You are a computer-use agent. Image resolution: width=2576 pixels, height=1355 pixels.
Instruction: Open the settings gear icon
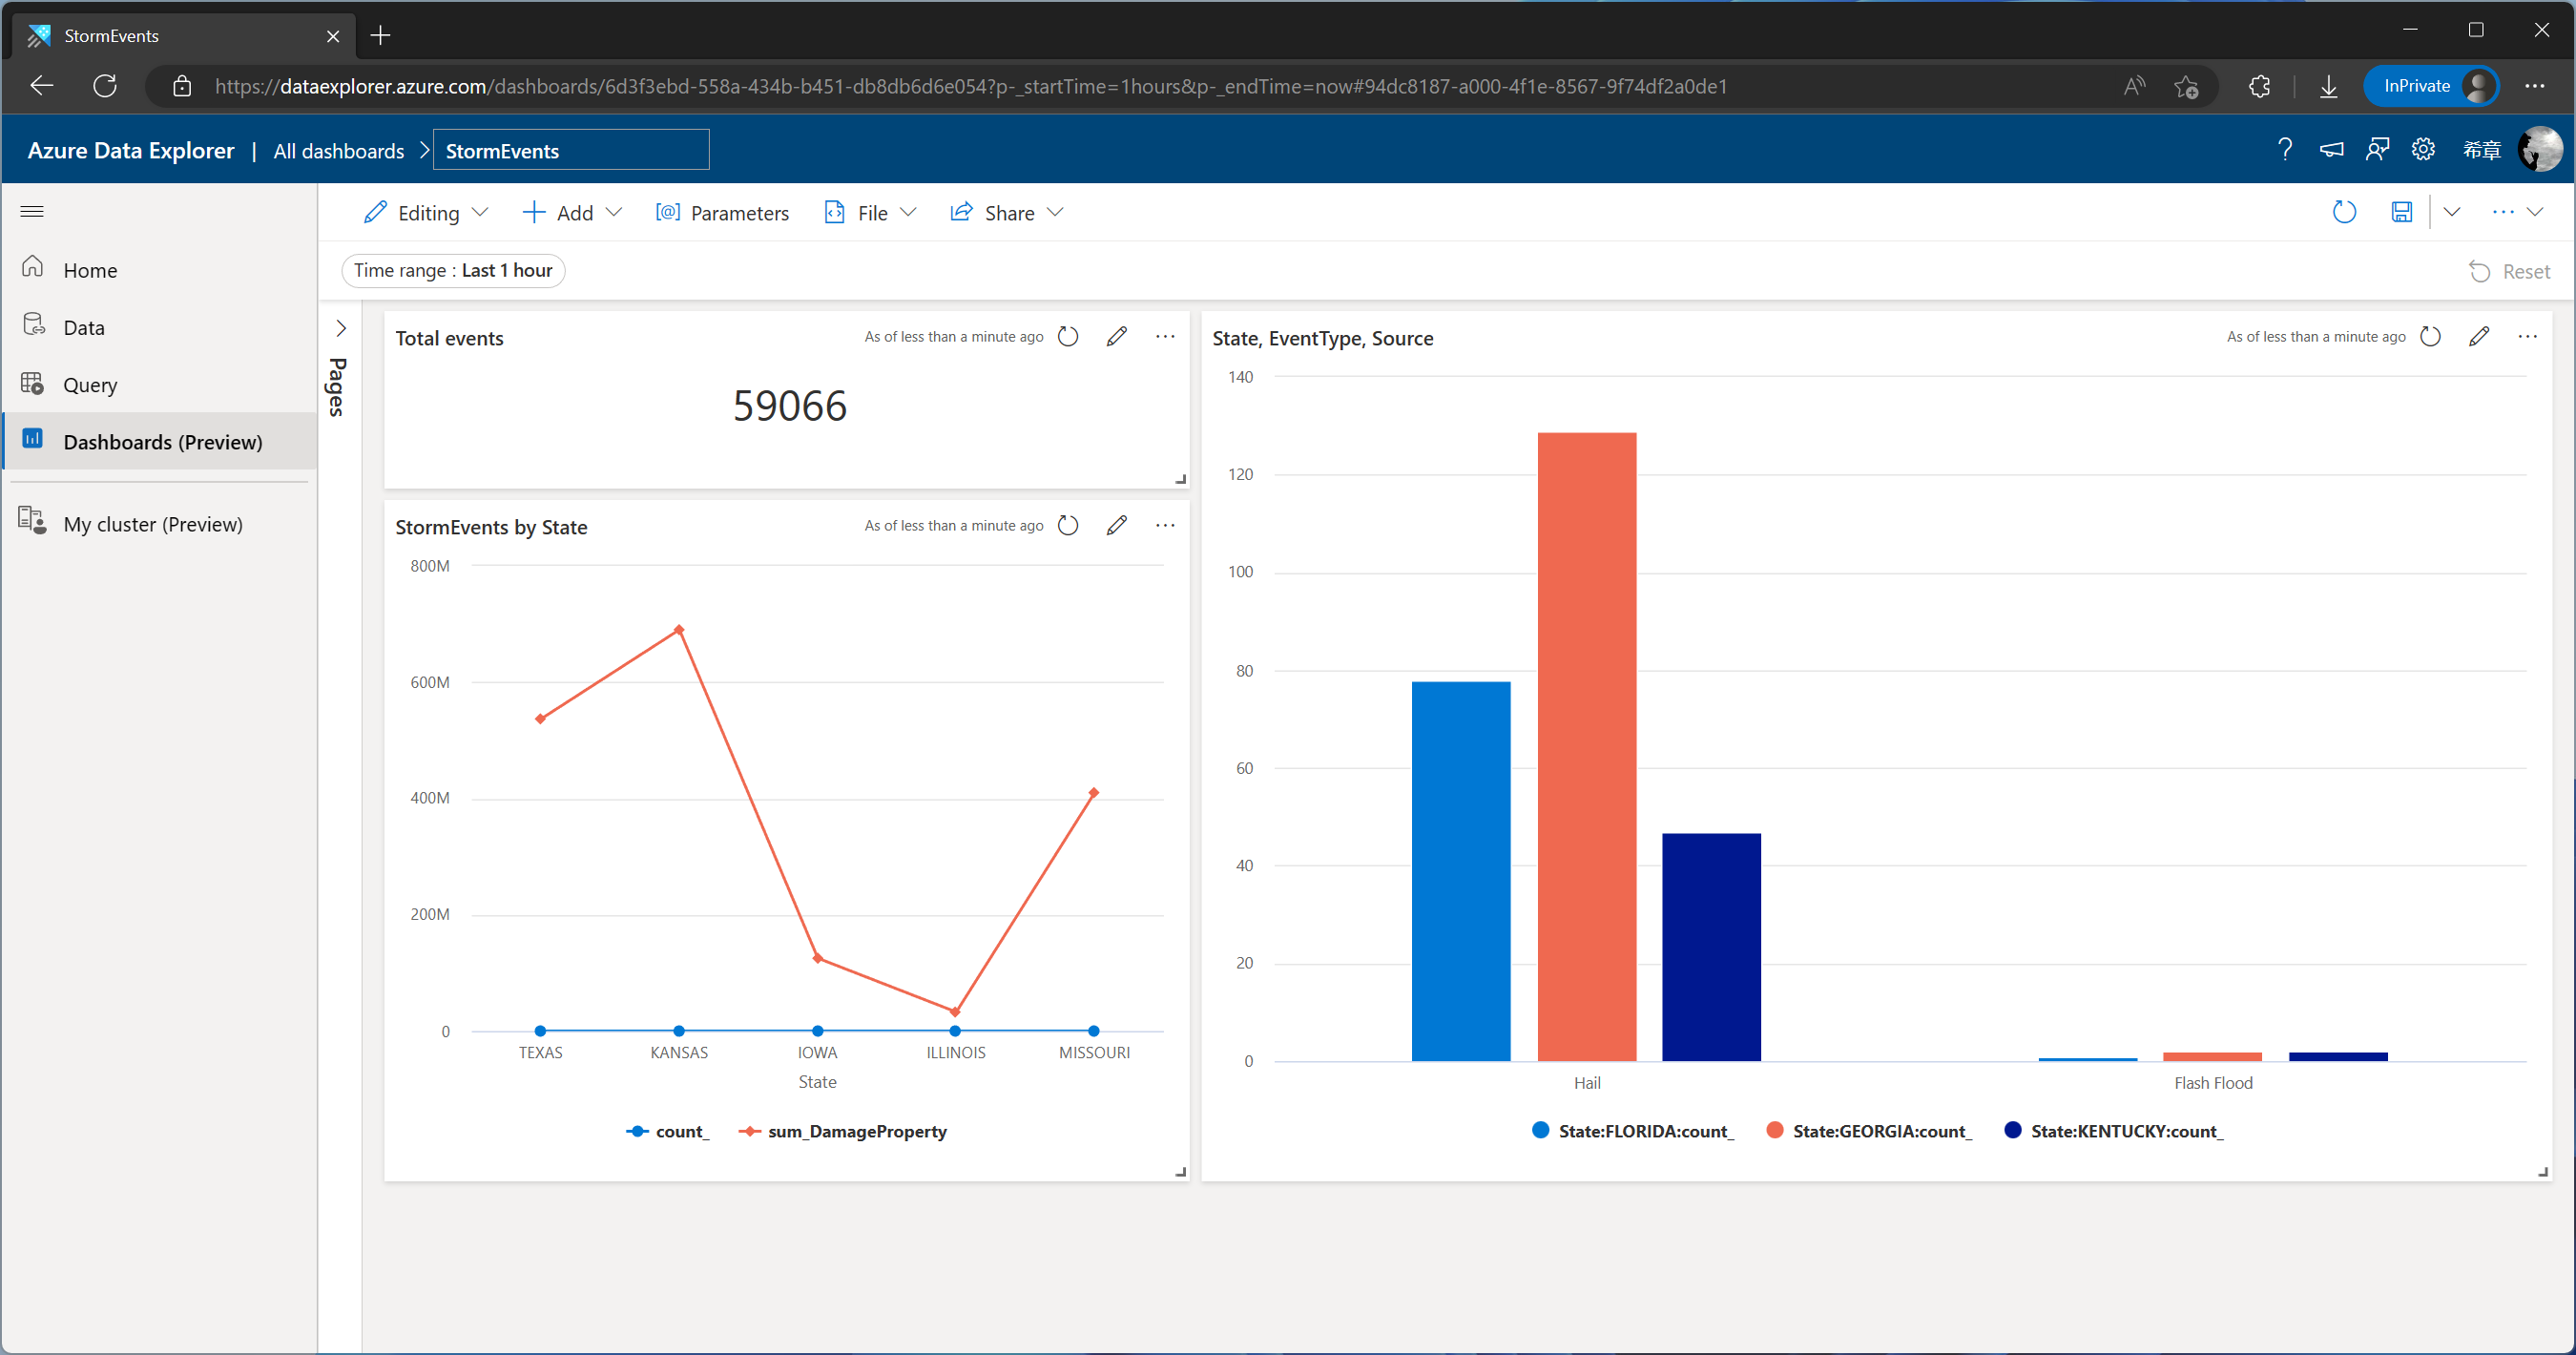(2423, 150)
